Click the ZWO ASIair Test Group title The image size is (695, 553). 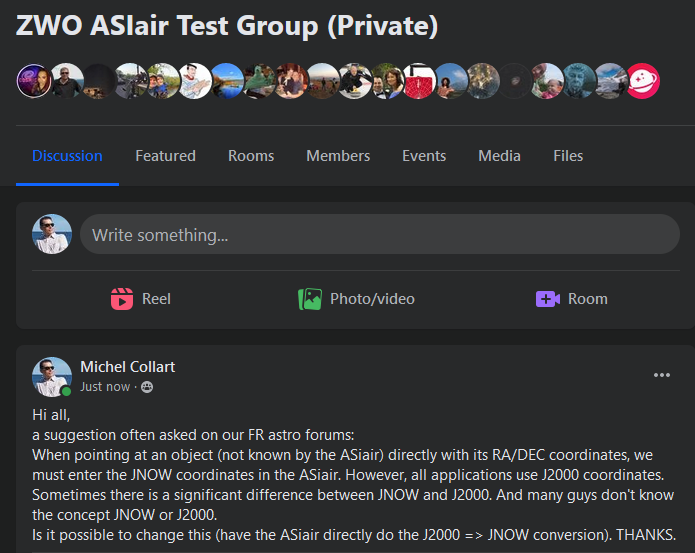(x=227, y=26)
